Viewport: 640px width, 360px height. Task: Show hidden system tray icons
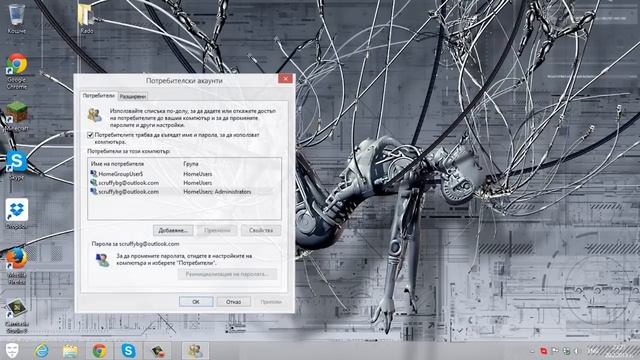pos(532,351)
